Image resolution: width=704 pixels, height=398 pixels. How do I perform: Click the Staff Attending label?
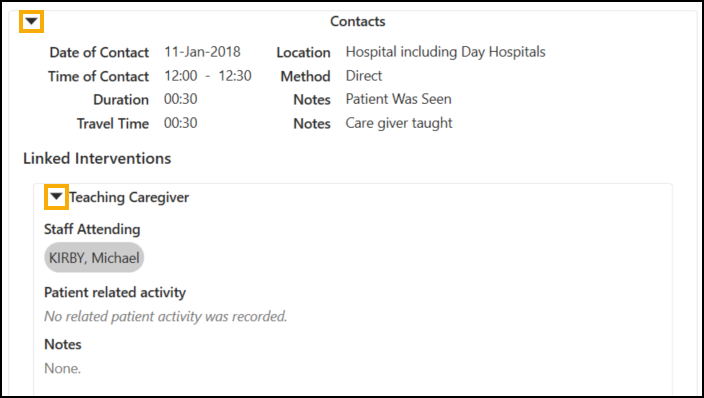(x=92, y=229)
